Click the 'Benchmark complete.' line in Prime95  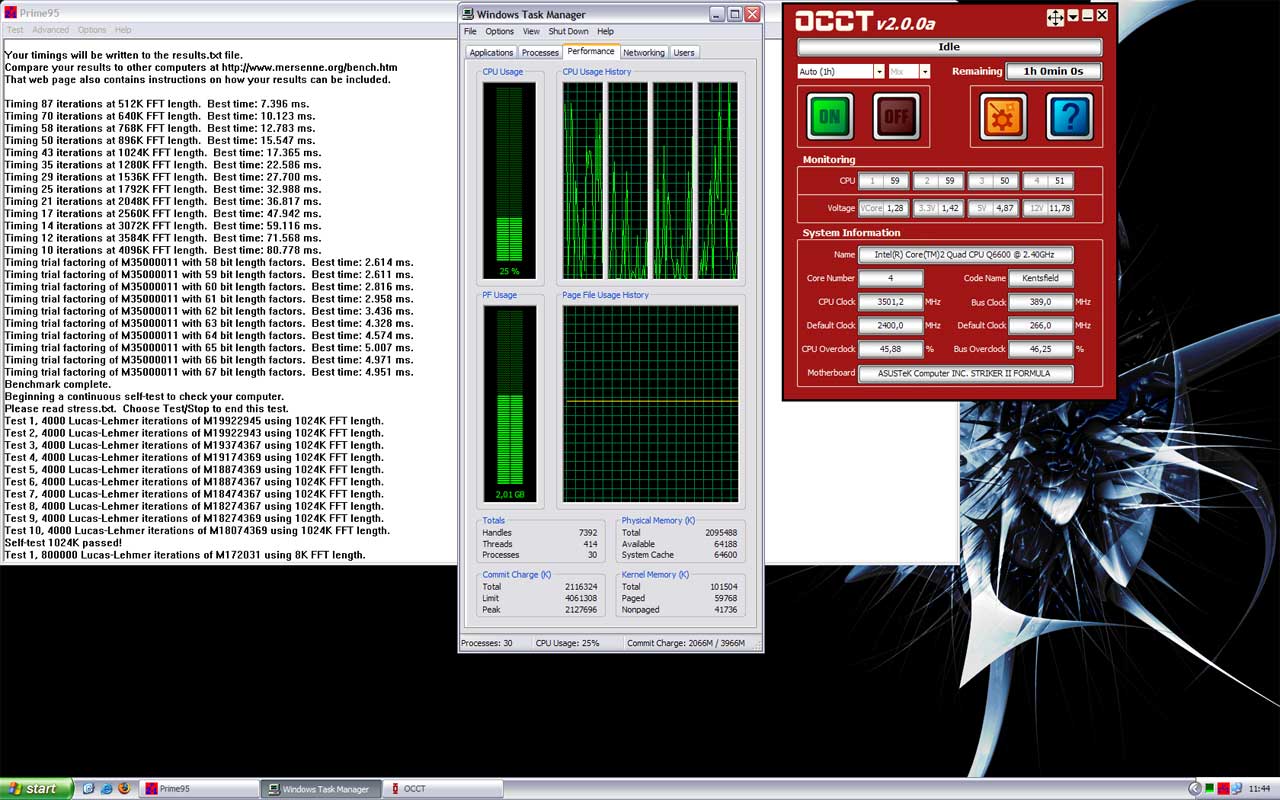point(58,384)
